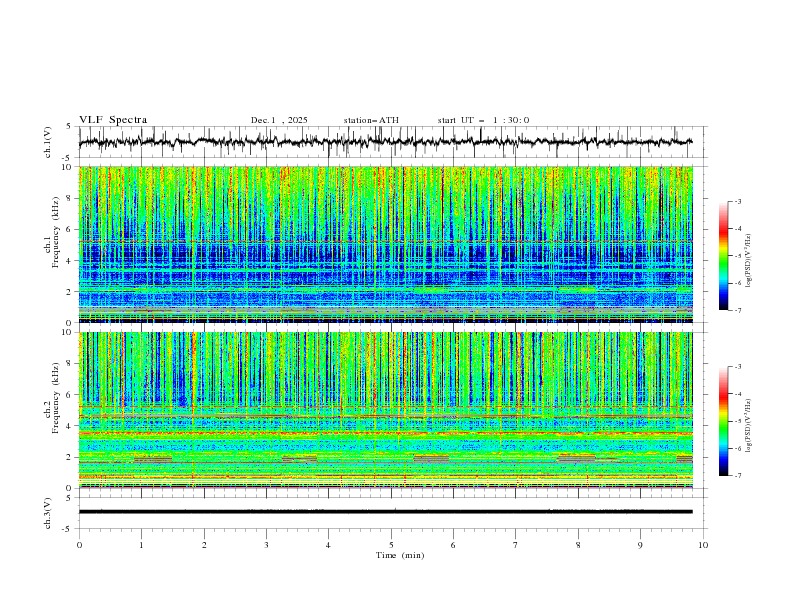
Task: Click the 'VLF Spectra' title text
Action: (113, 120)
